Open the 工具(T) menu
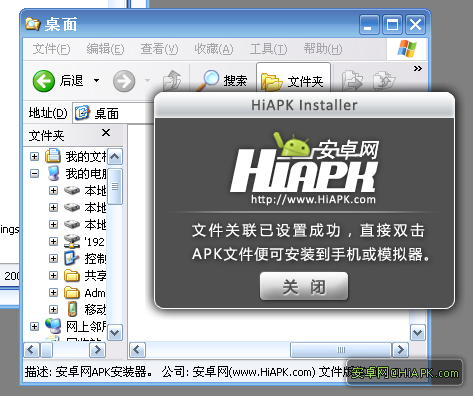The height and width of the screenshot is (396, 473). pos(268,49)
